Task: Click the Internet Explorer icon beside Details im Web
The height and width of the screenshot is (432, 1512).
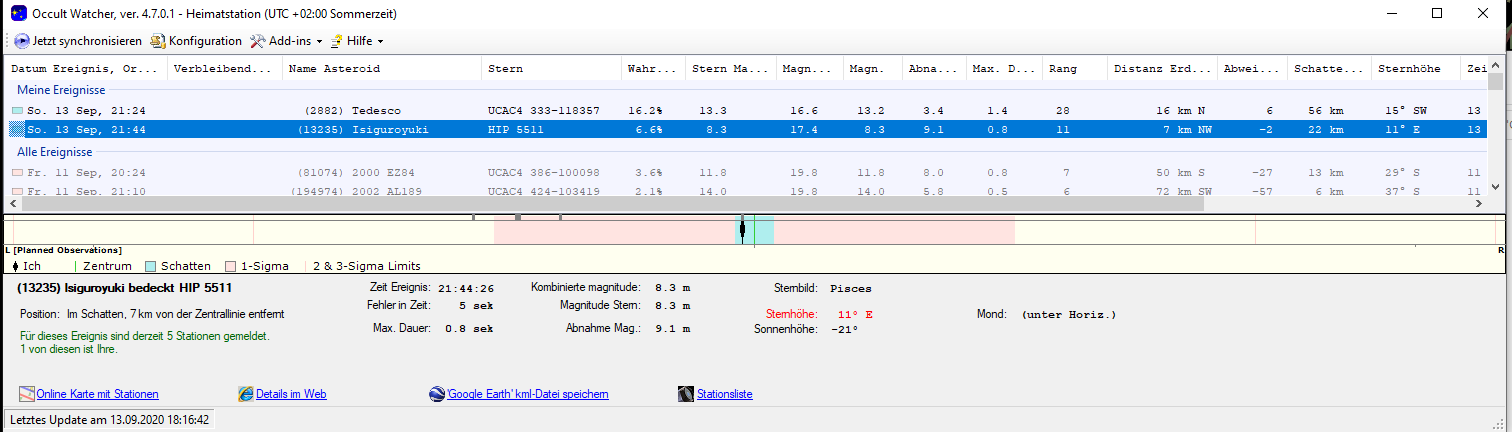Action: coord(246,394)
